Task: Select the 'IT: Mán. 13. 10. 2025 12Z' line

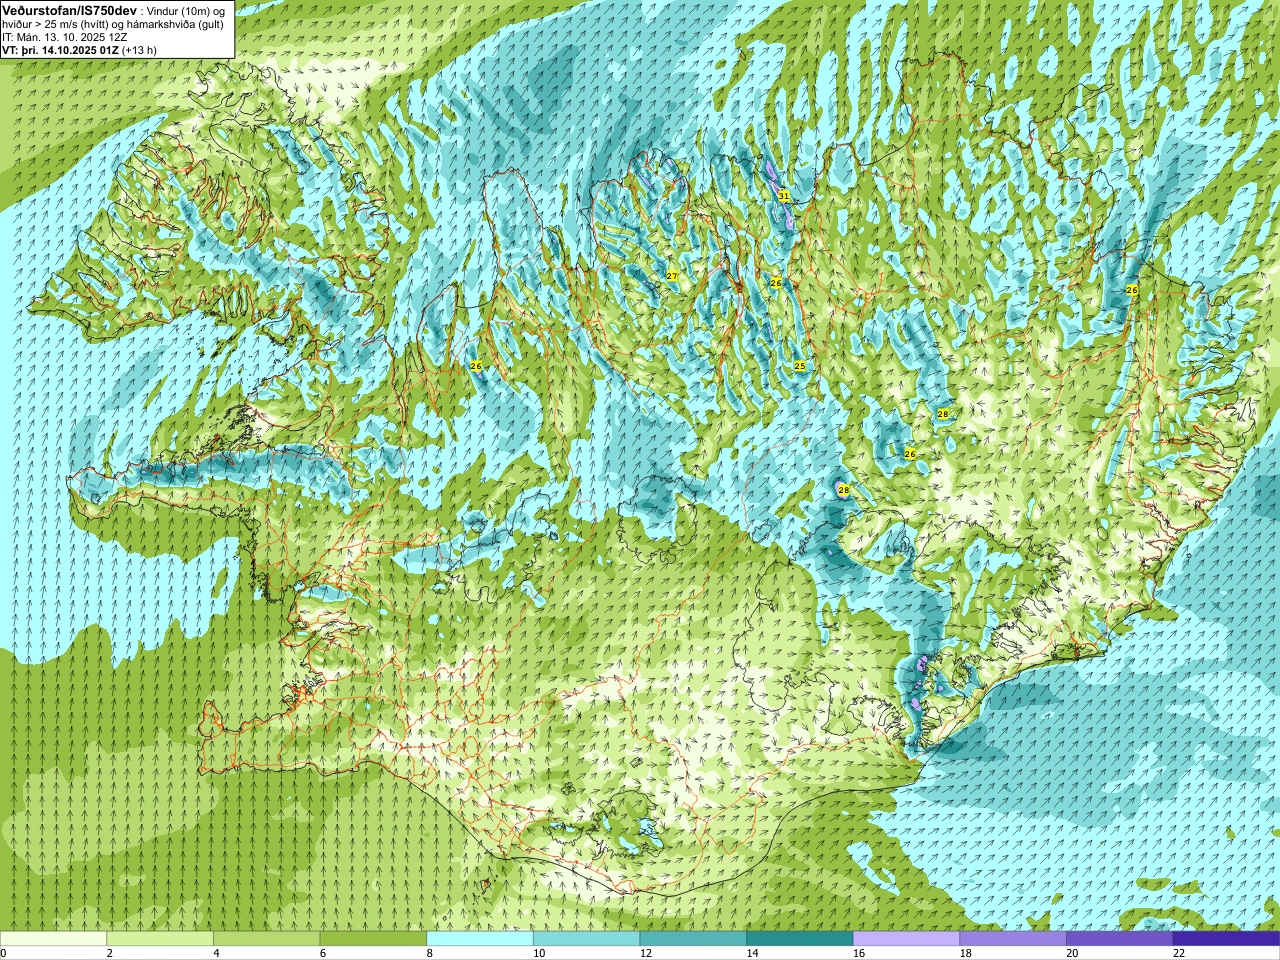Action: [x=64, y=37]
